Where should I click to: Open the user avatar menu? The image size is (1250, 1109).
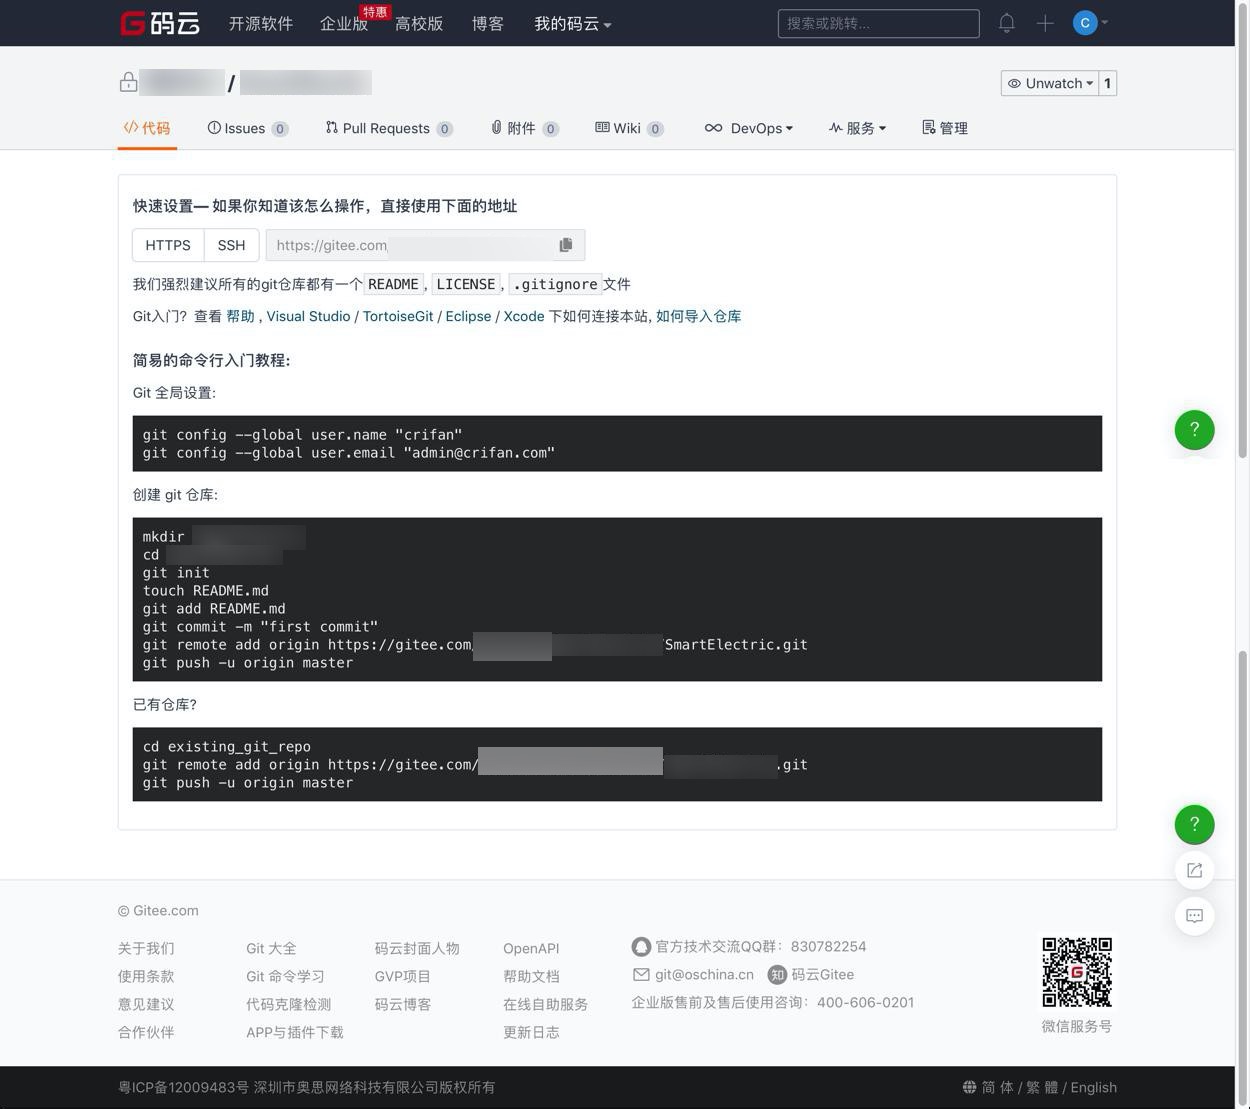tap(1090, 22)
